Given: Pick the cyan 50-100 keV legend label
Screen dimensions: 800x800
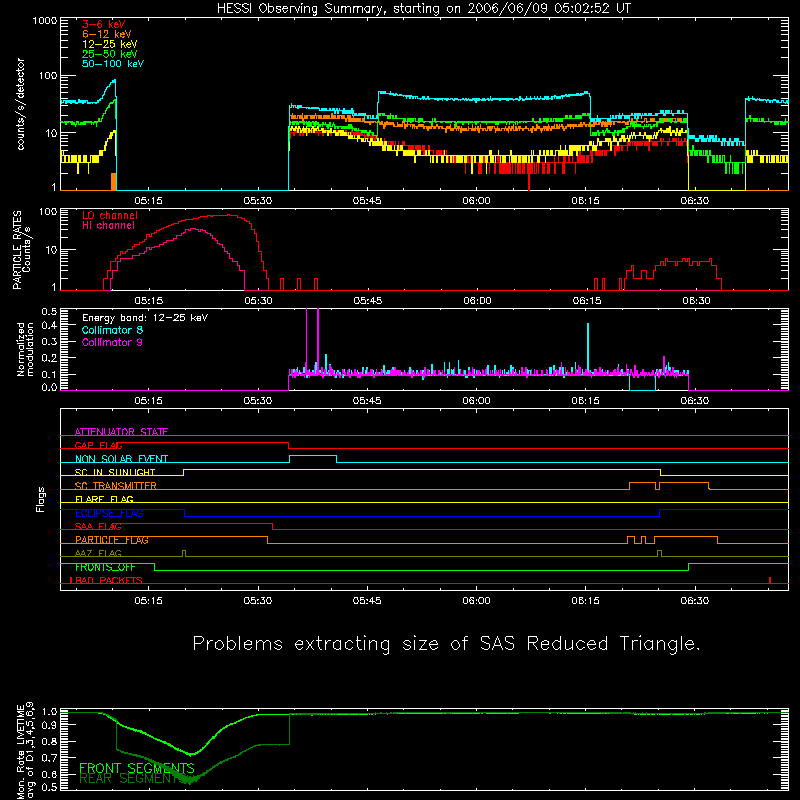Looking at the screenshot, I should (113, 64).
